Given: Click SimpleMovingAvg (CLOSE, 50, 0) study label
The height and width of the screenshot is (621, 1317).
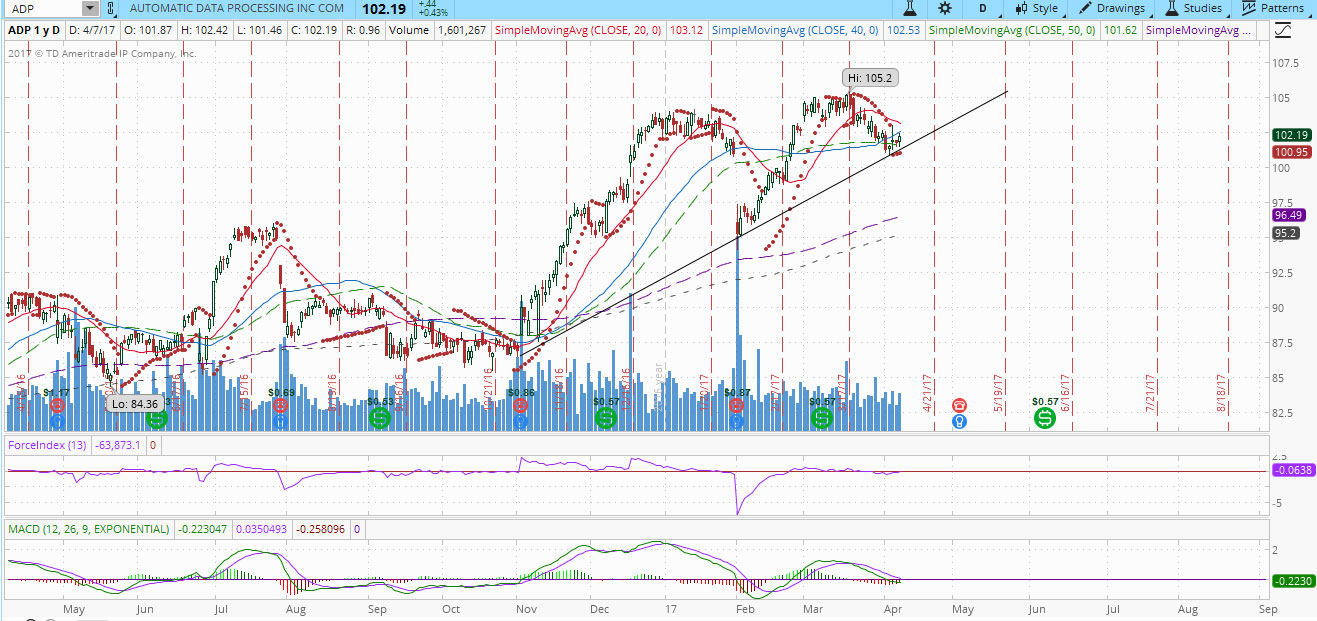Looking at the screenshot, I should (x=1014, y=31).
